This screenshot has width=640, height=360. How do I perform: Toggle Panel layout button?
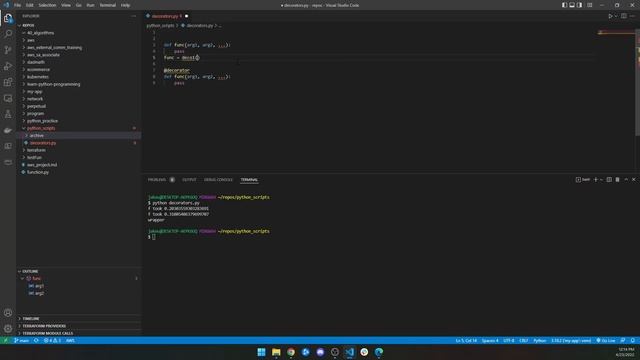click(572, 5)
